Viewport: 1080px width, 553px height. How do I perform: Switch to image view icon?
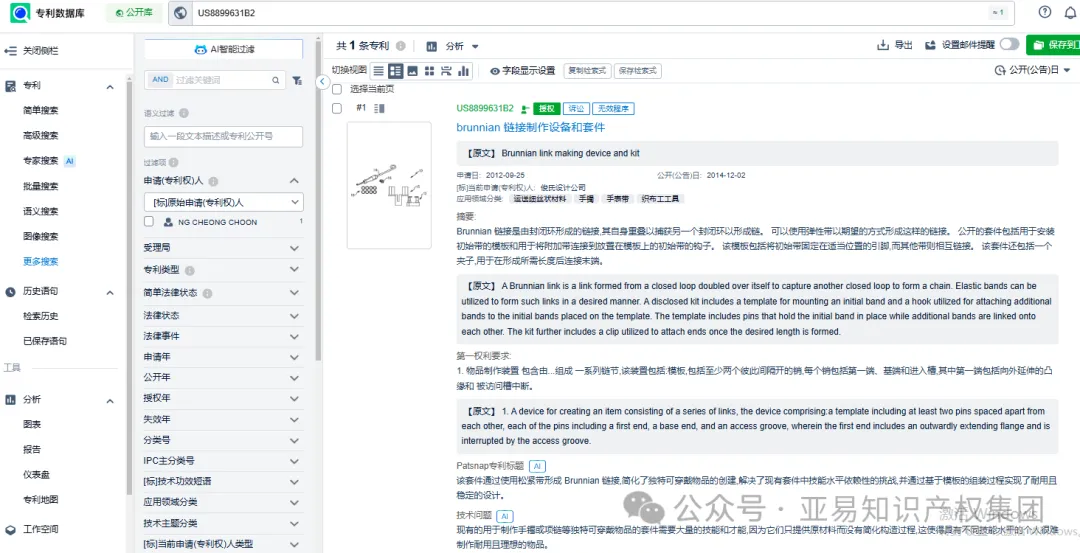[413, 70]
